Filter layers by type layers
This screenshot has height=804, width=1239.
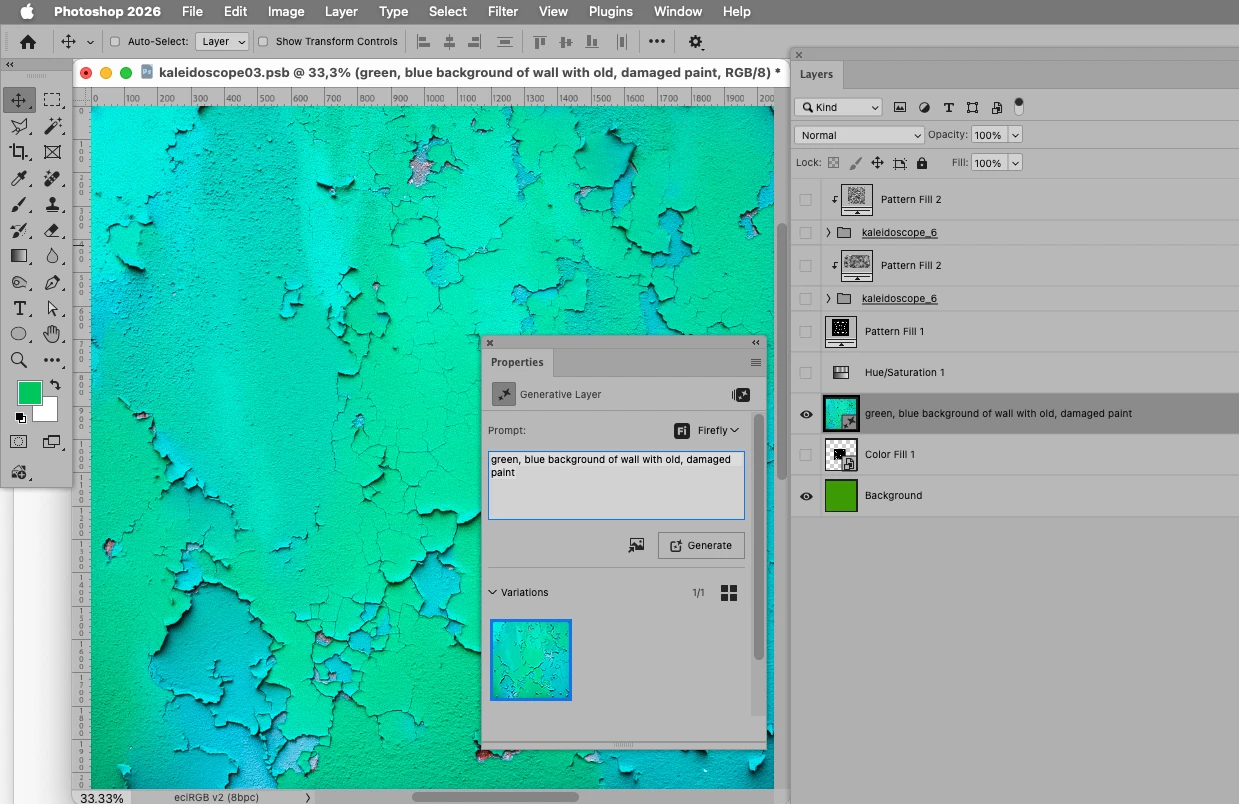pos(948,107)
